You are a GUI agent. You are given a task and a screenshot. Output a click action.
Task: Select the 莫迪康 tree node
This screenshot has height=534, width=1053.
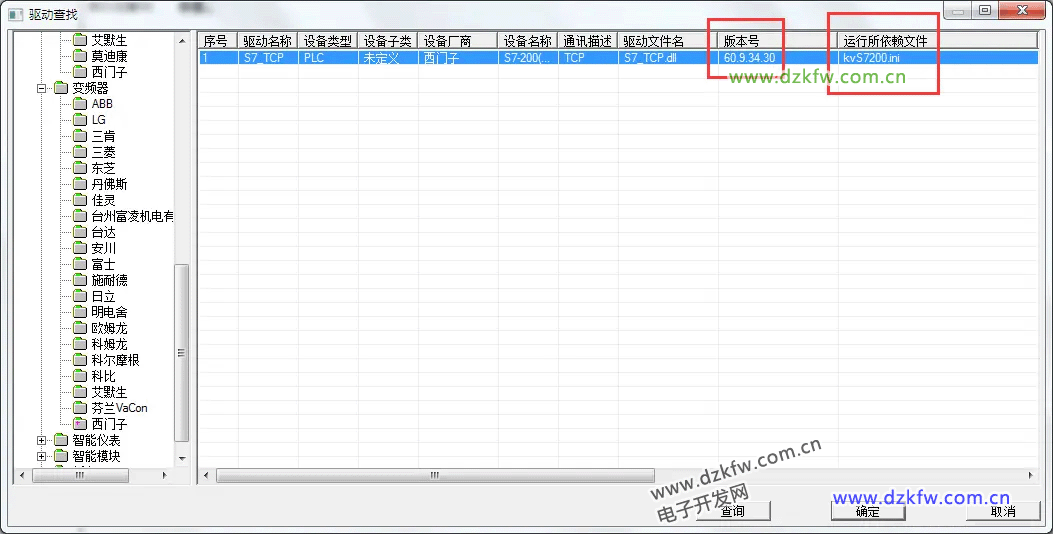109,56
